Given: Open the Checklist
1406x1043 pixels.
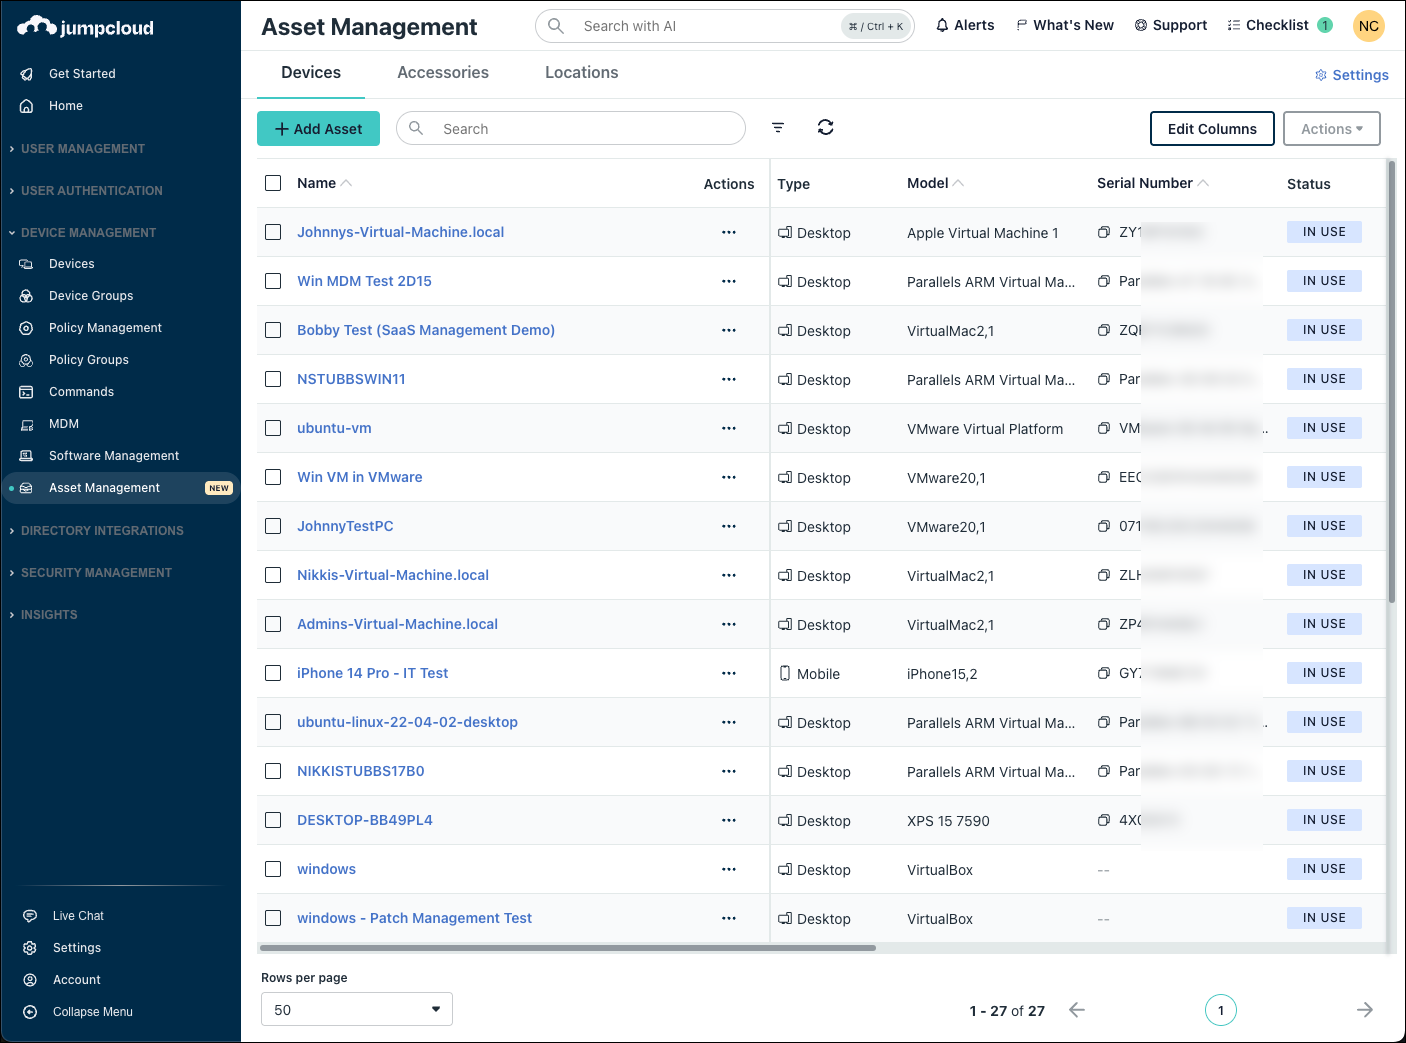Looking at the screenshot, I should click(1280, 25).
